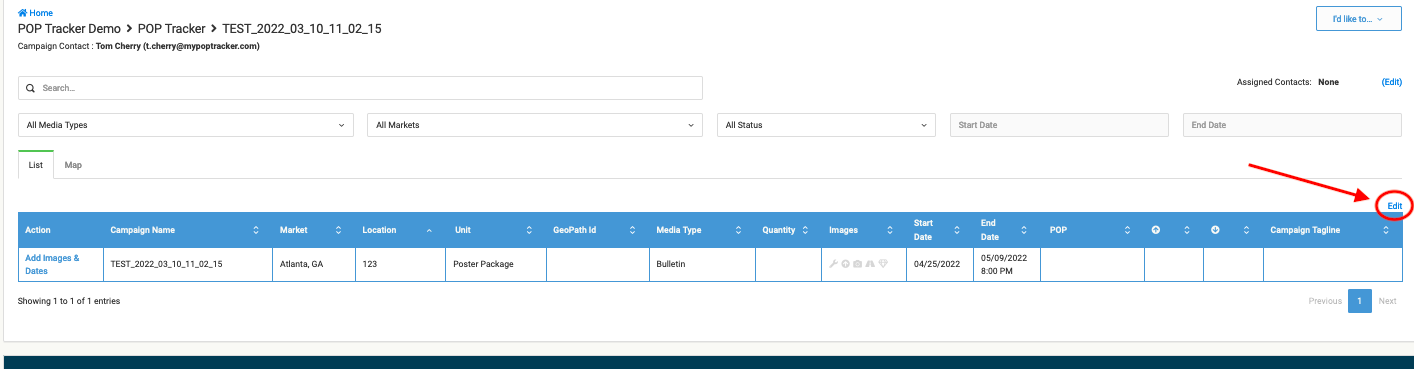Click the diamond icon in Images cell
This screenshot has width=1414, height=369.
click(883, 265)
